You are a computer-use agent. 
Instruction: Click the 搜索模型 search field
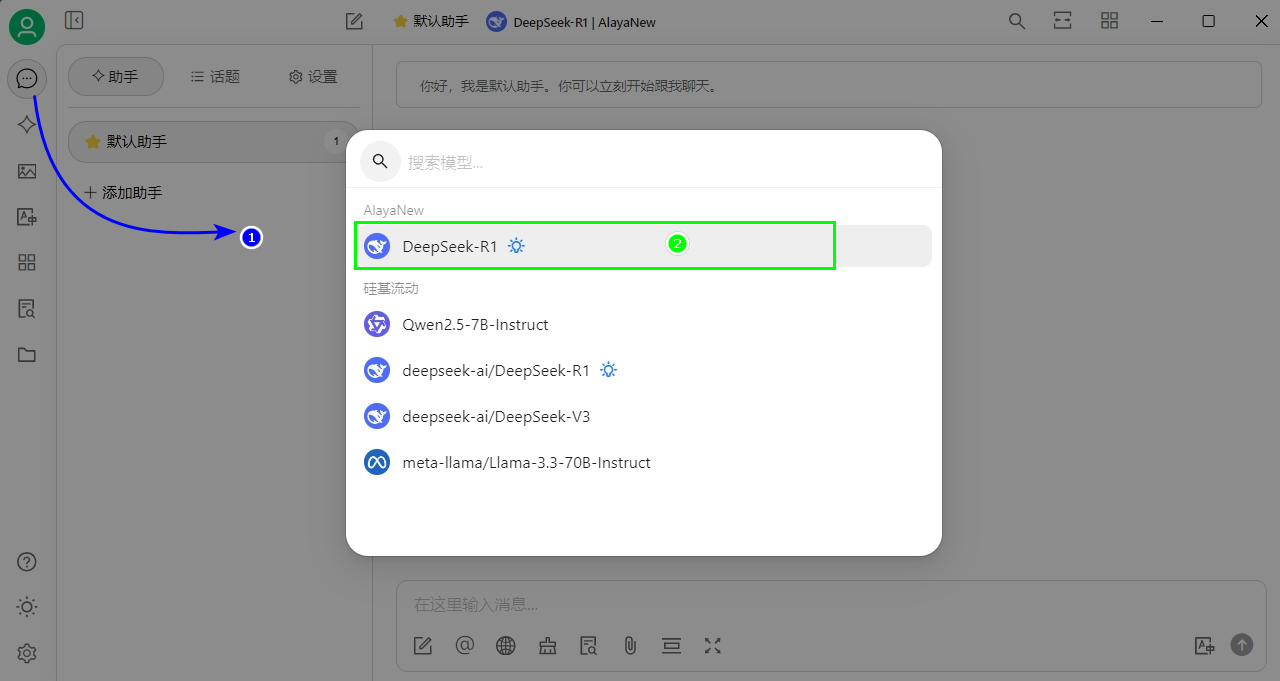point(660,162)
